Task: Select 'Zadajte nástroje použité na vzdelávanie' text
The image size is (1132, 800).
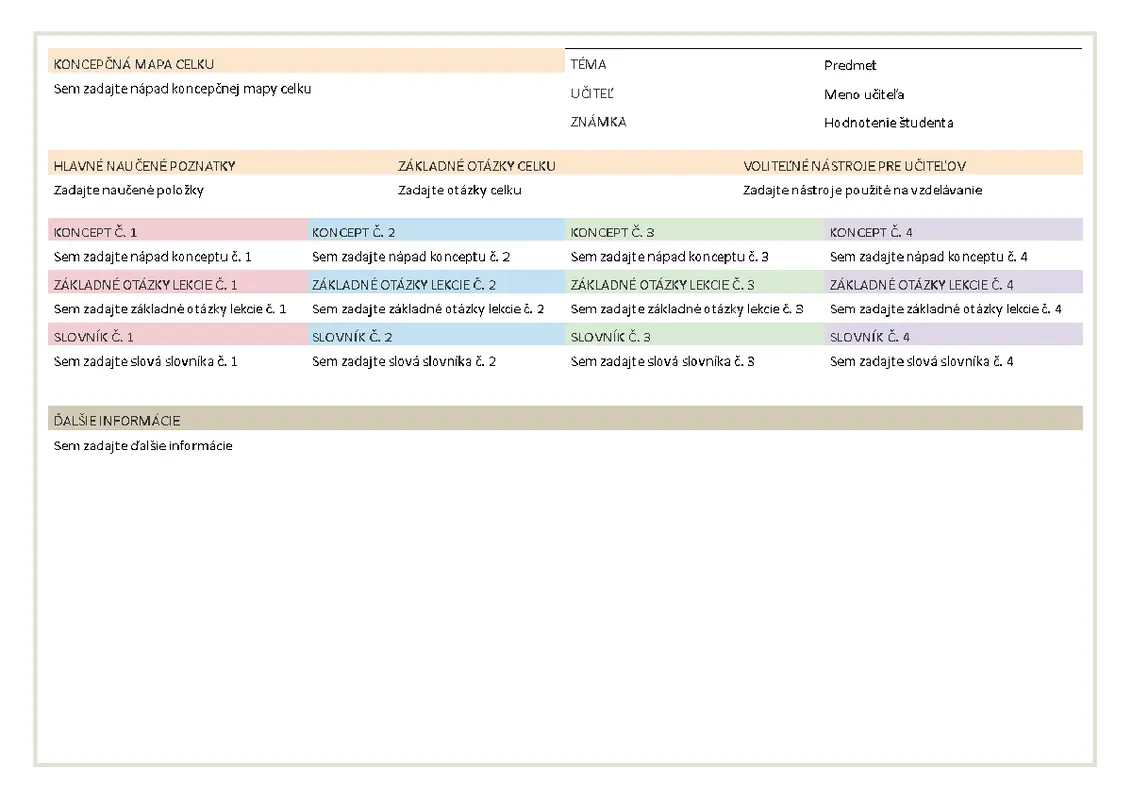Action: (862, 190)
